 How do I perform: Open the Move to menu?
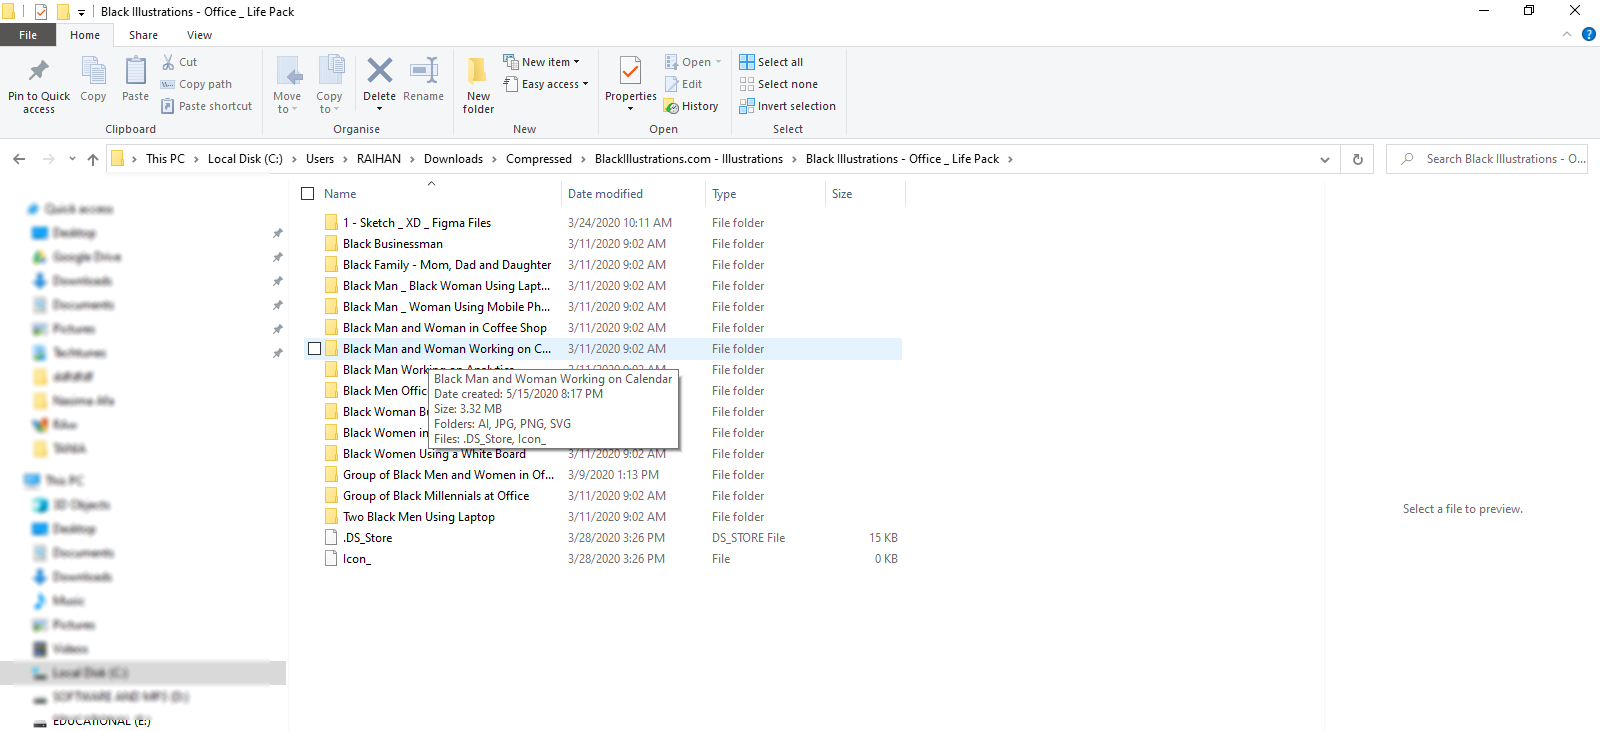(x=287, y=84)
